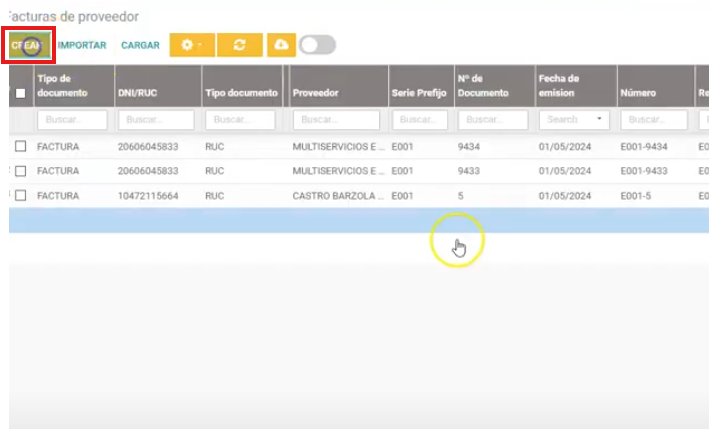Tick checkbox for CASTRO BARZOLA invoice row

tap(20, 196)
